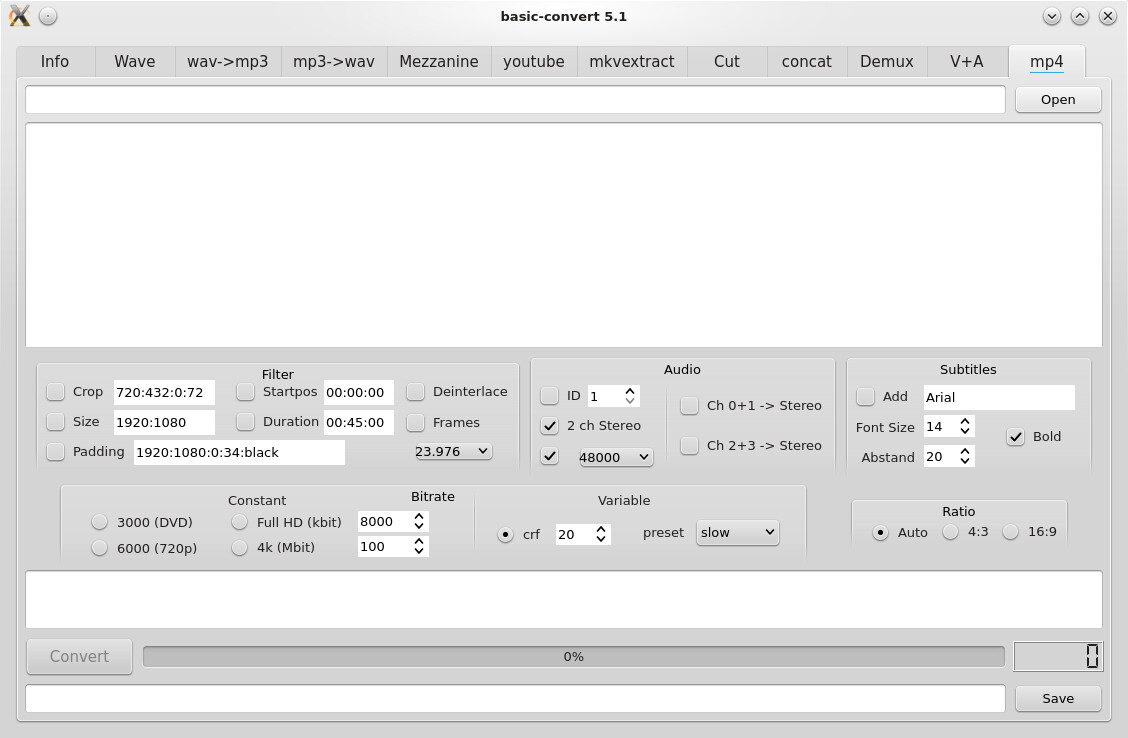This screenshot has width=1128, height=738.
Task: Click the X application icon in title bar
Action: pos(19,16)
